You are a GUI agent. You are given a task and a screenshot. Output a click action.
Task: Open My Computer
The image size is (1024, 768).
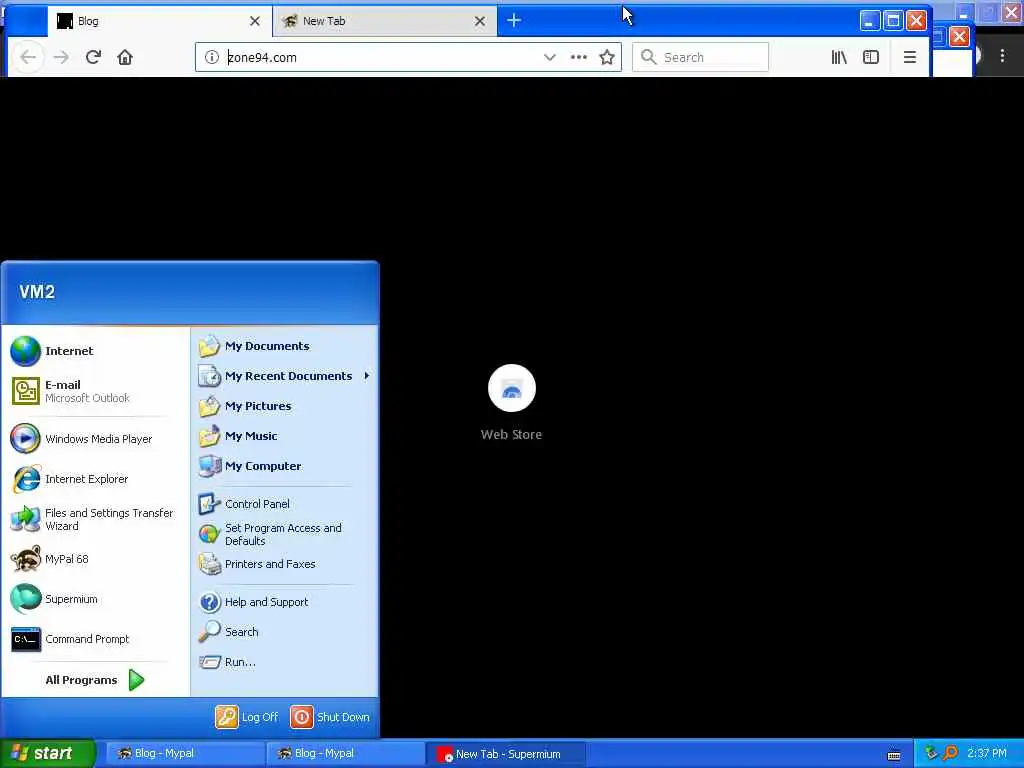[x=284, y=466]
